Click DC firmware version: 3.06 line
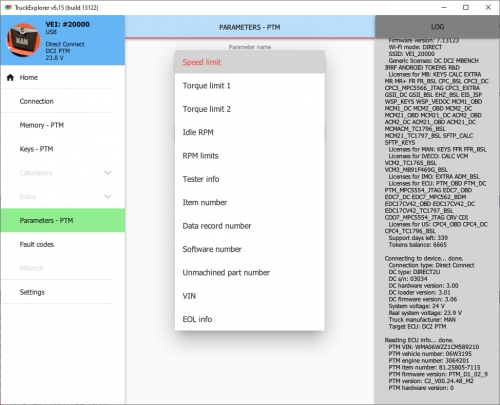Screen dimensions: 500x405 click(x=423, y=299)
